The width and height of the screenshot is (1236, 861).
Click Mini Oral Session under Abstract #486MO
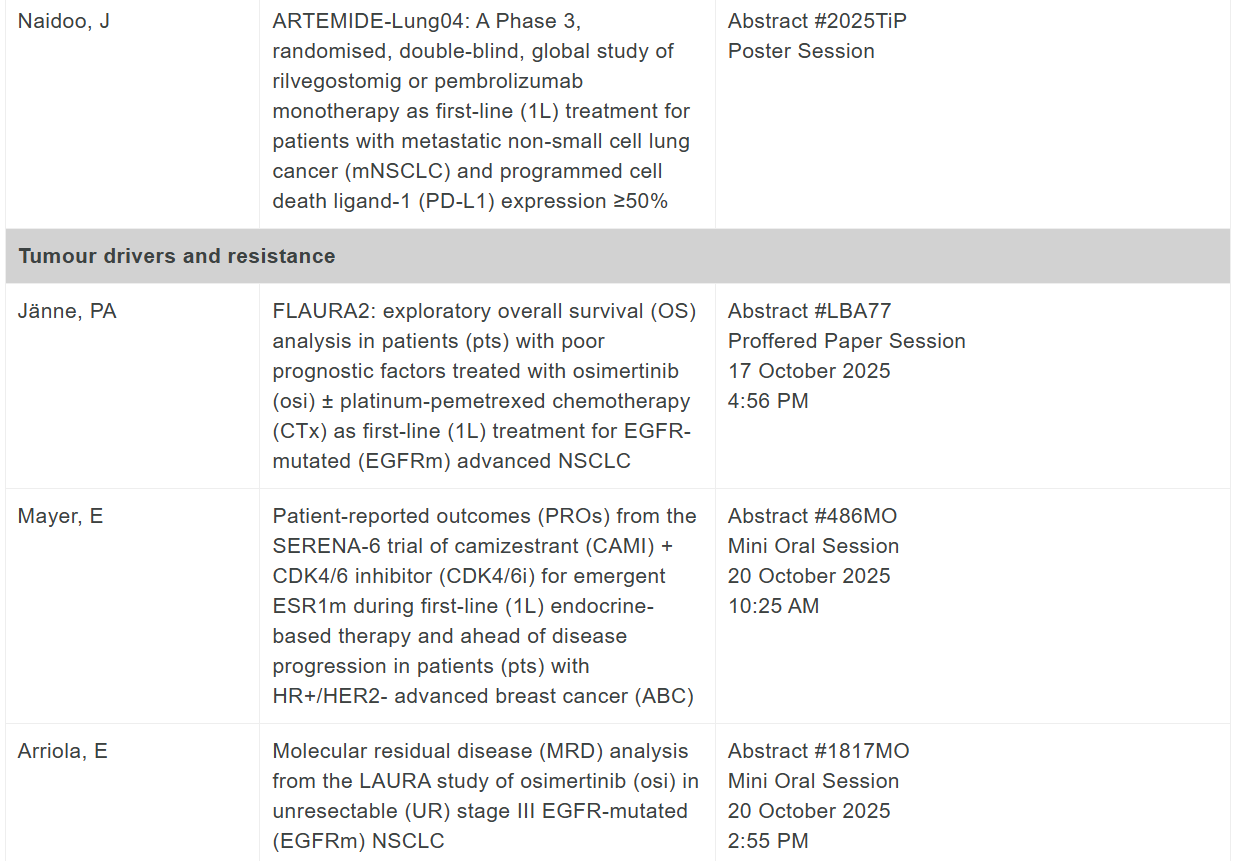pyautogui.click(x=813, y=546)
